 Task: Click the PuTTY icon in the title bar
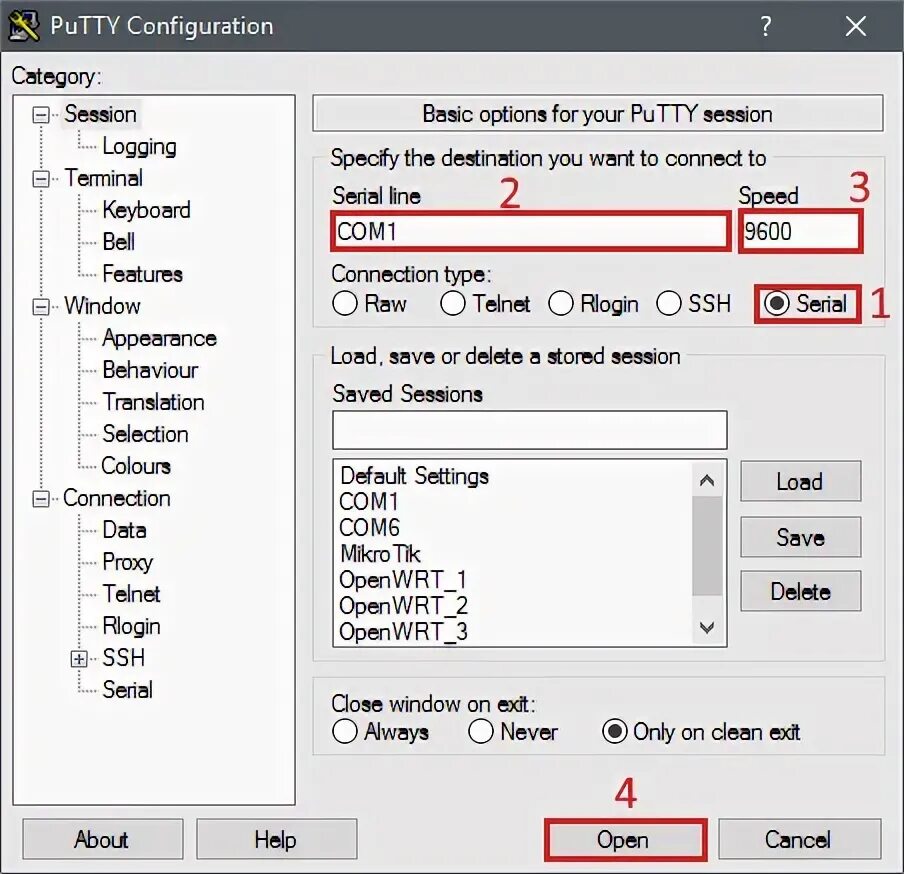point(24,26)
